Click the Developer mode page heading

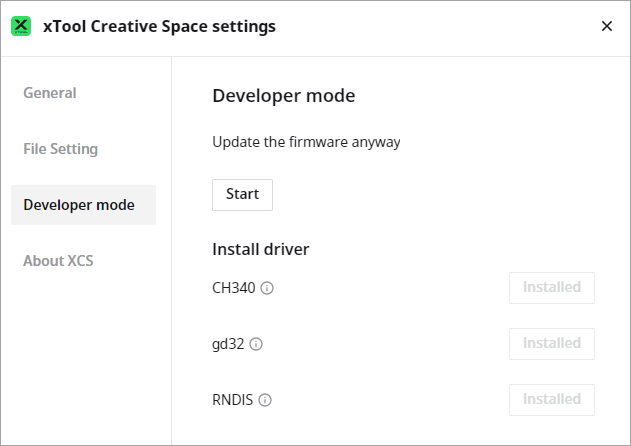coord(284,96)
